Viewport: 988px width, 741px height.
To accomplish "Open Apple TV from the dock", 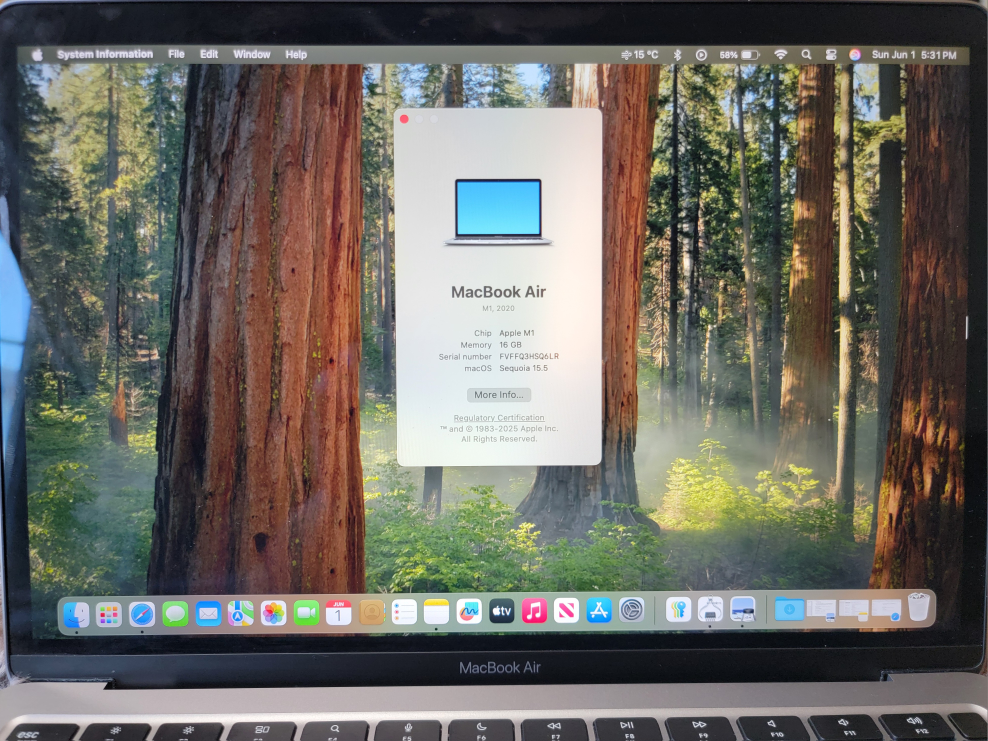I will (502, 611).
